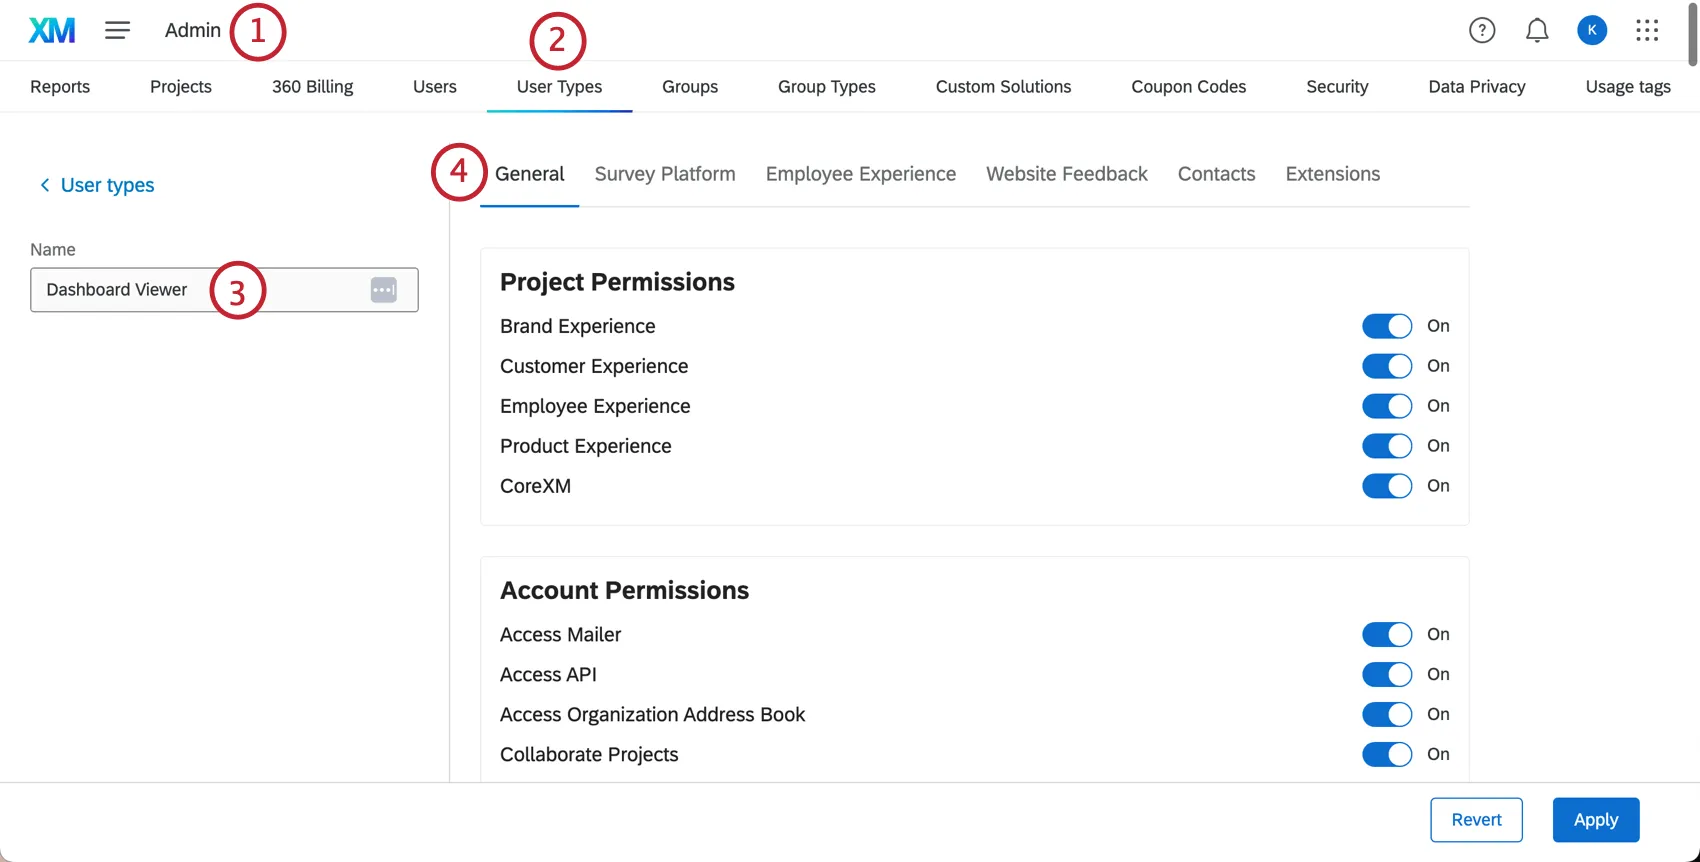Click the Revert button
The width and height of the screenshot is (1700, 862).
(x=1476, y=820)
